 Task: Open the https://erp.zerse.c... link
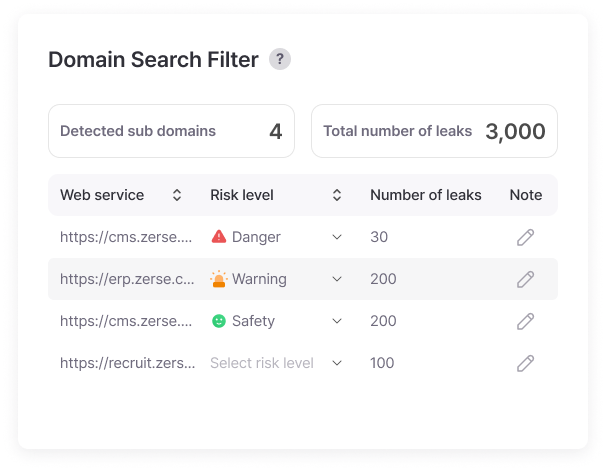127,279
